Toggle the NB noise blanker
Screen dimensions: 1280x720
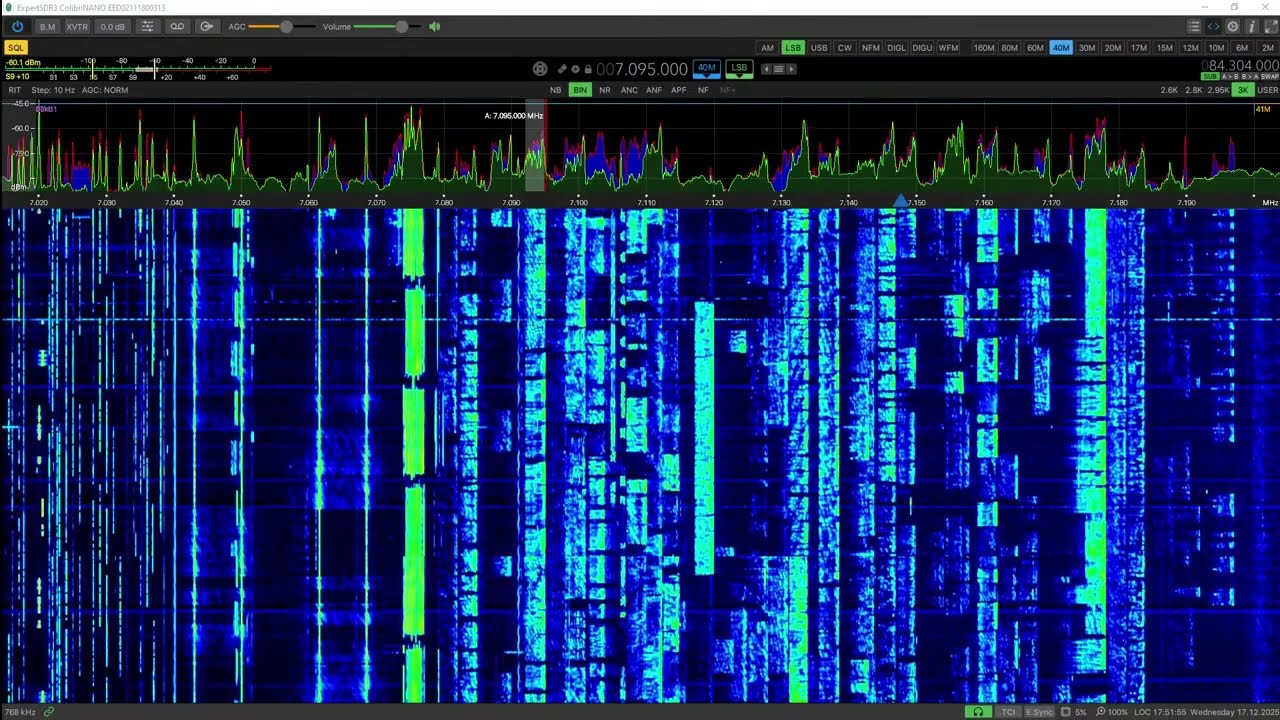[555, 90]
